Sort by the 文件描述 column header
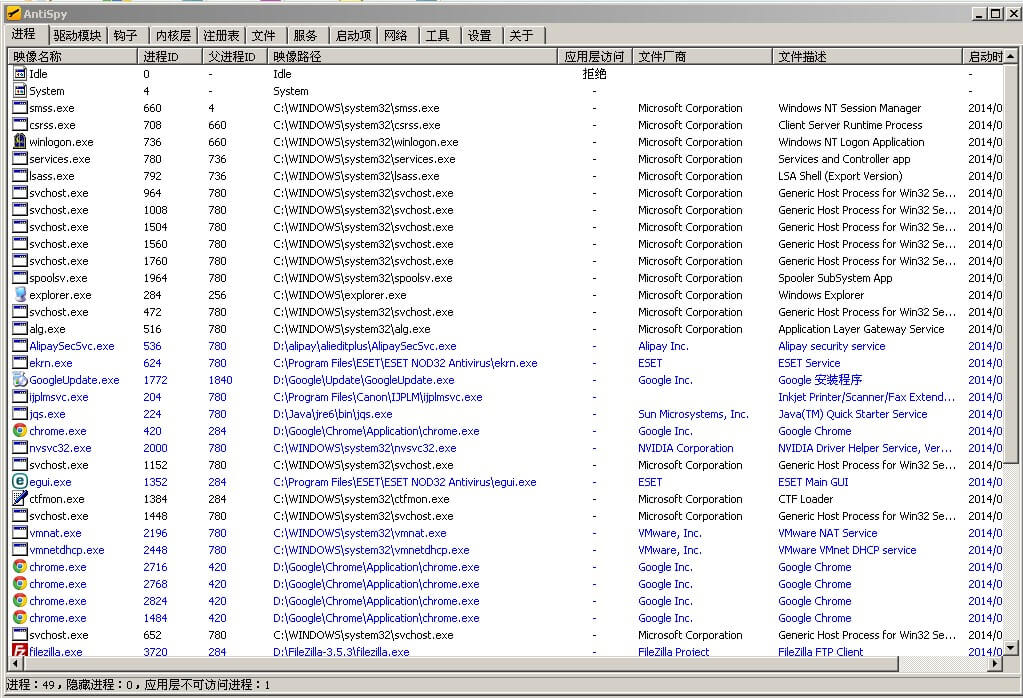This screenshot has width=1023, height=698. [868, 57]
